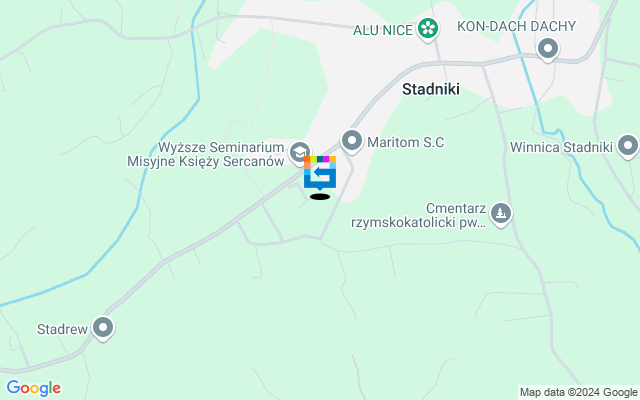Click the Stadrew location pin
The image size is (640, 400).
(103, 329)
